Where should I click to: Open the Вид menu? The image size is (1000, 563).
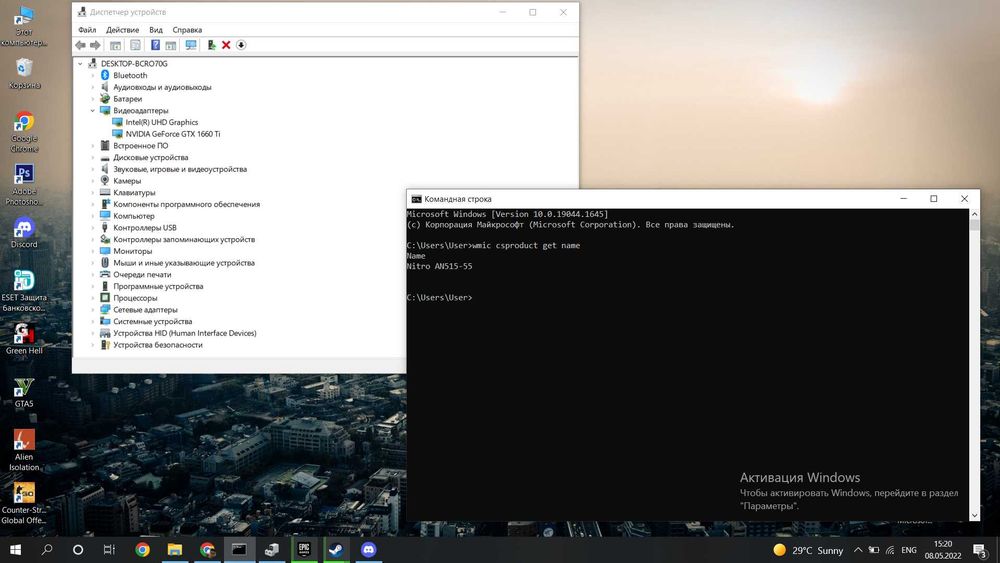tap(156, 30)
